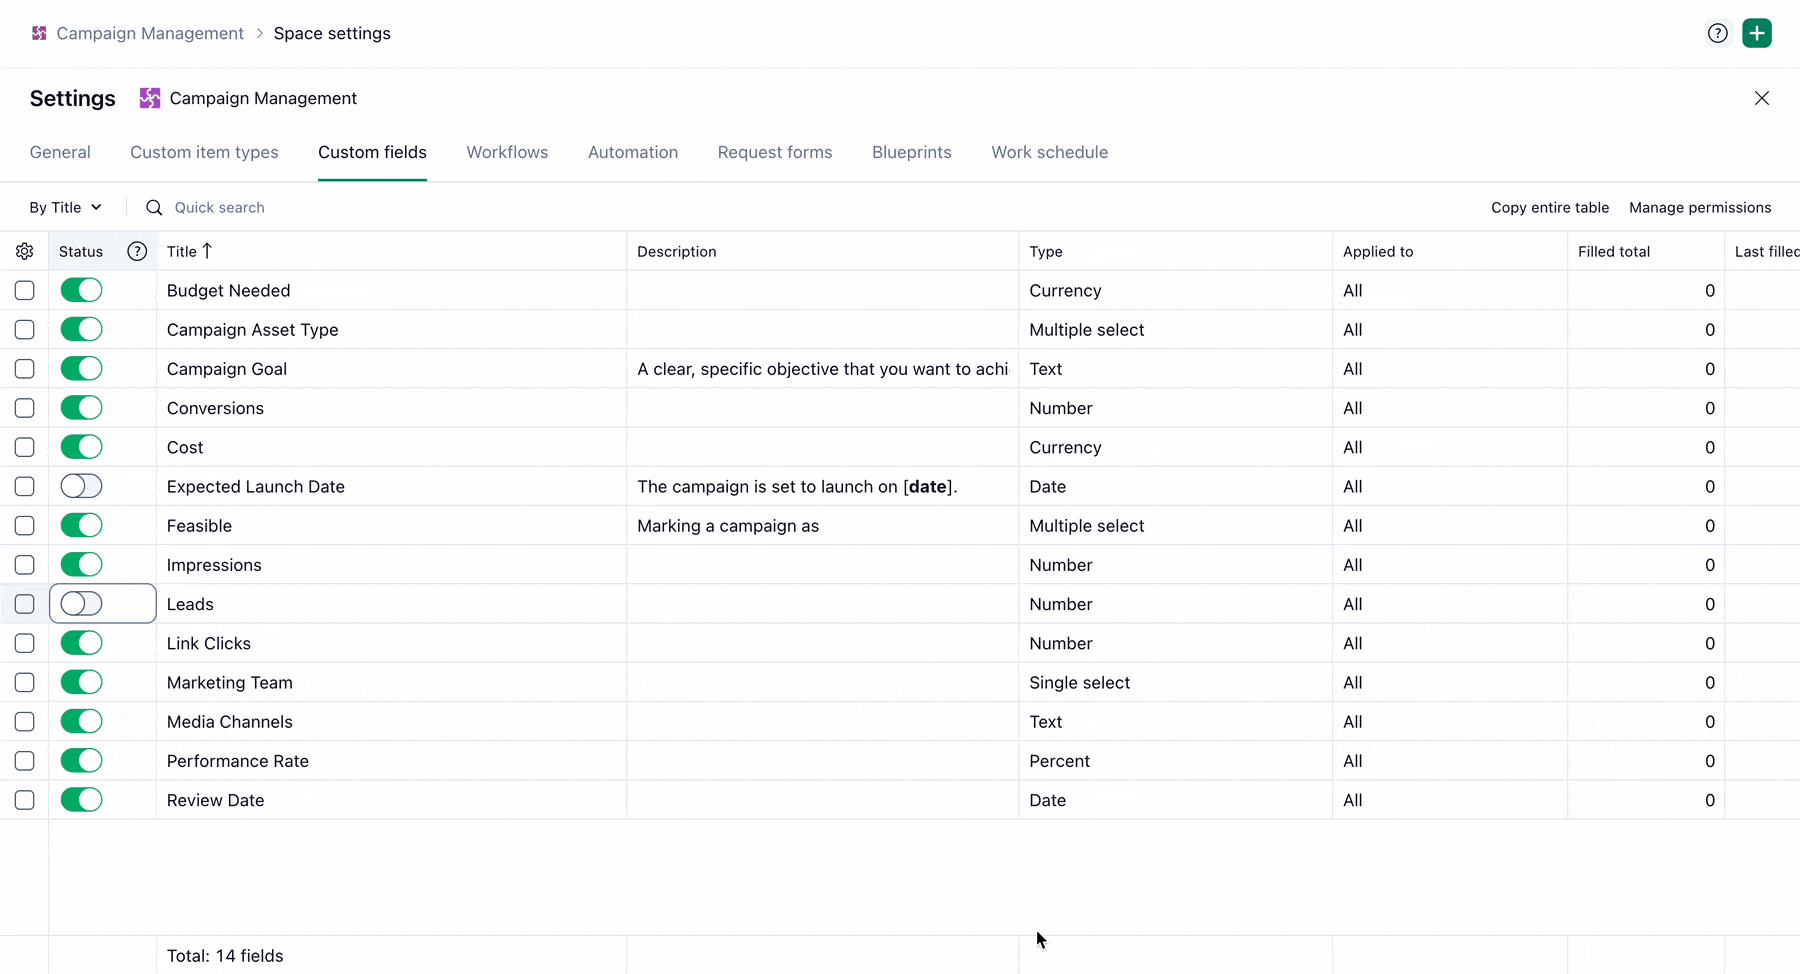Click the Campaign Management breadcrumb icon
Viewport: 1800px width, 974px height.
(x=39, y=33)
